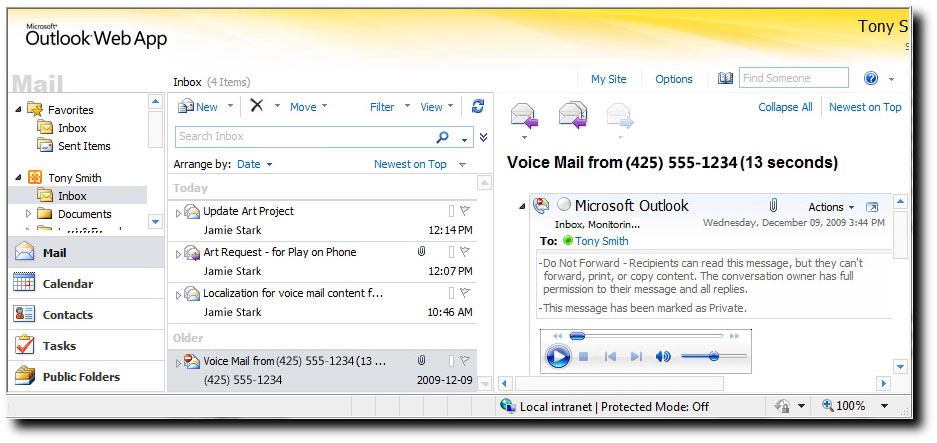The height and width of the screenshot is (443, 937).
Task: Open the Help dropdown arrow
Action: pyautogui.click(x=892, y=79)
